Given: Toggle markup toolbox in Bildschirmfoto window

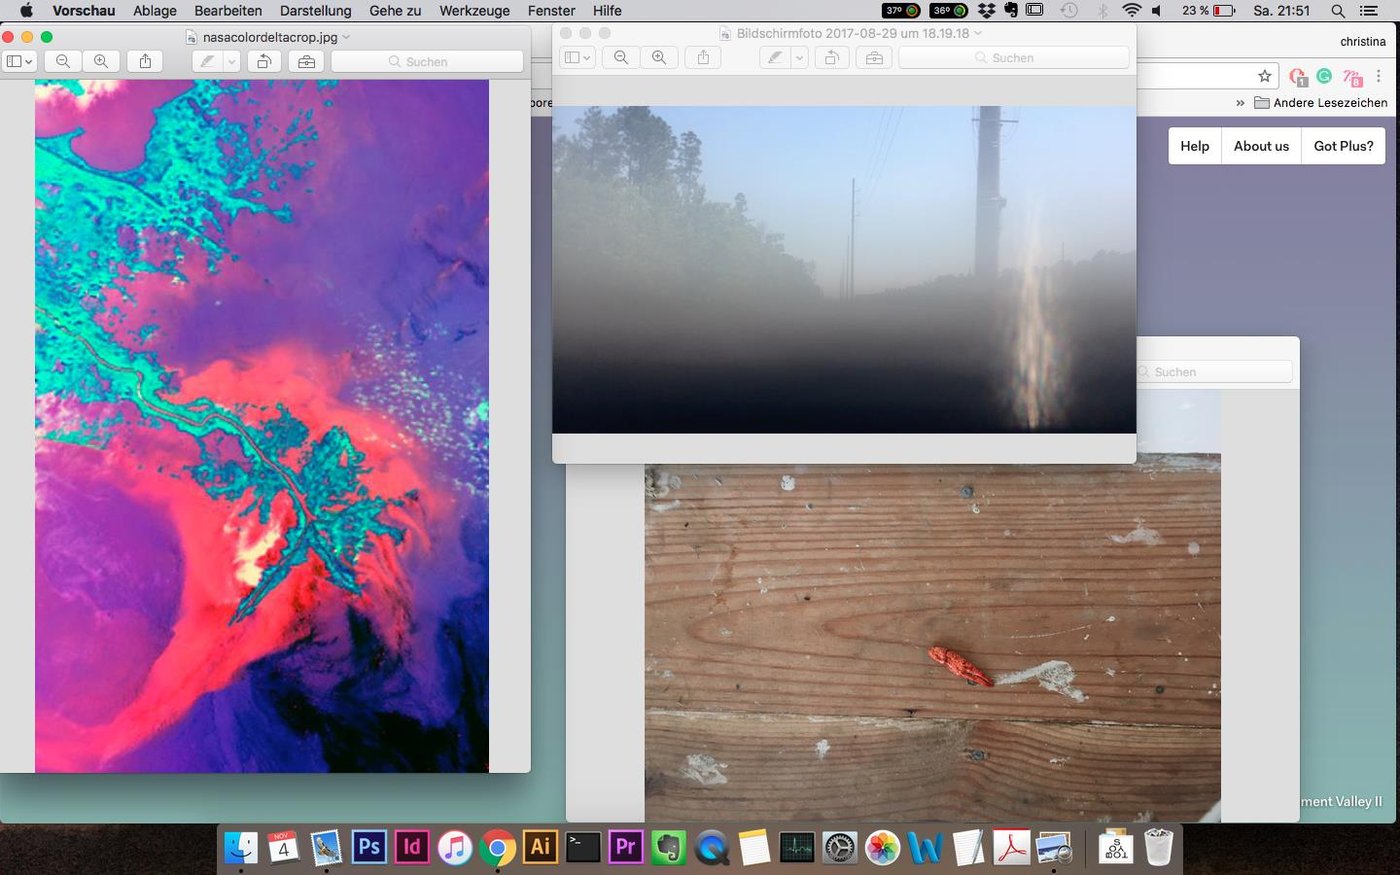Looking at the screenshot, I should click(874, 58).
